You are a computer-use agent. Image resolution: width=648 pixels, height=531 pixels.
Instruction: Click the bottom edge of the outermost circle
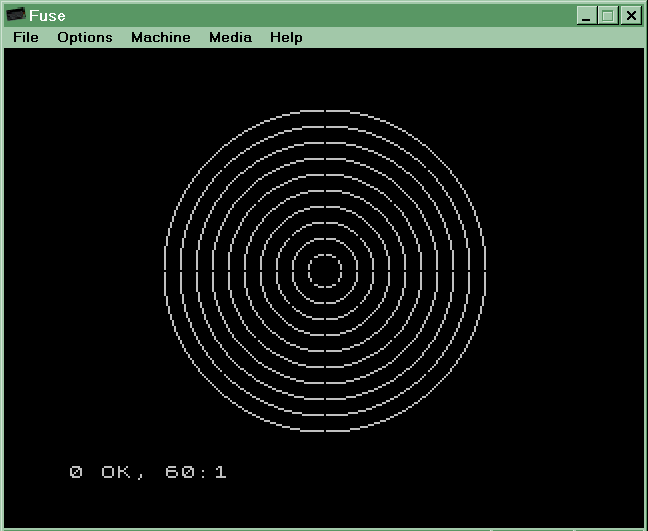325,430
